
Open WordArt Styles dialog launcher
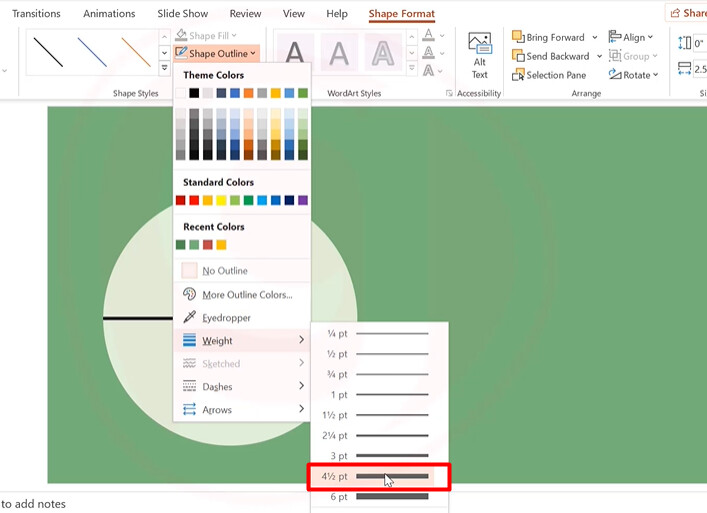click(x=449, y=93)
